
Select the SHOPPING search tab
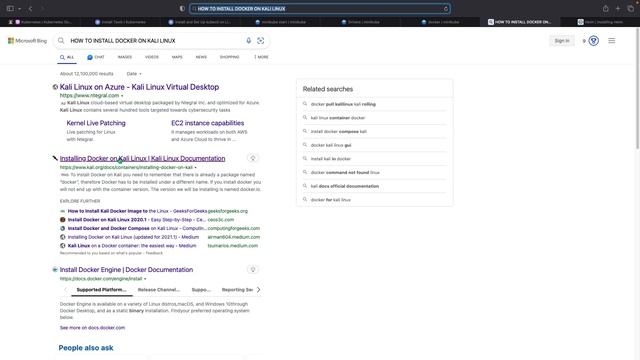[229, 57]
